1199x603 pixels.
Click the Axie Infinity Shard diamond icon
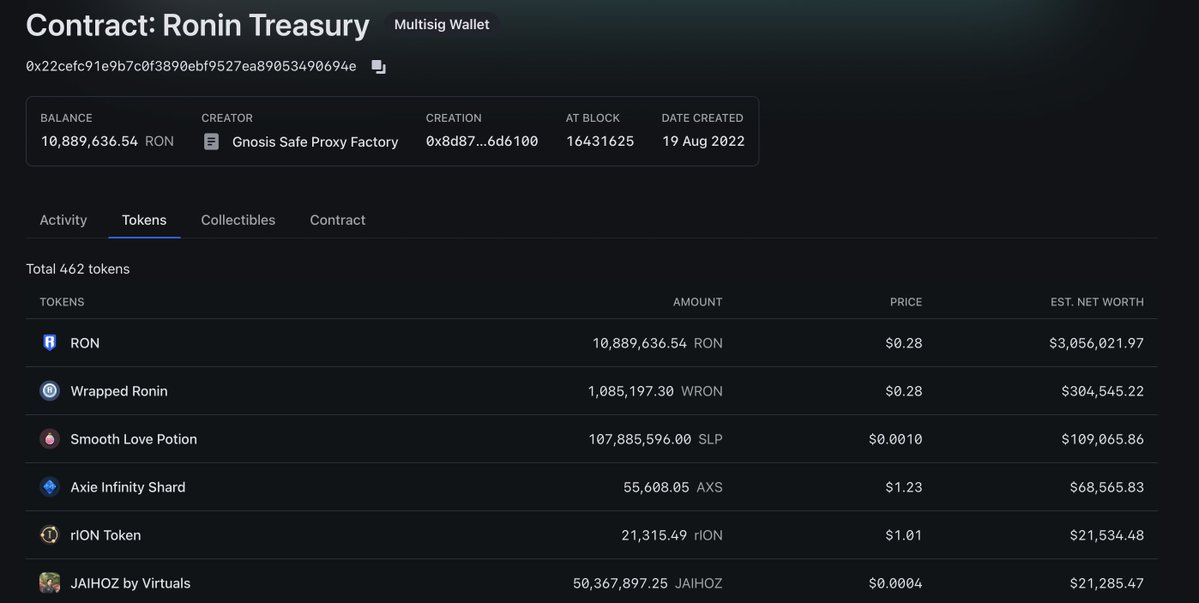pyautogui.click(x=49, y=486)
